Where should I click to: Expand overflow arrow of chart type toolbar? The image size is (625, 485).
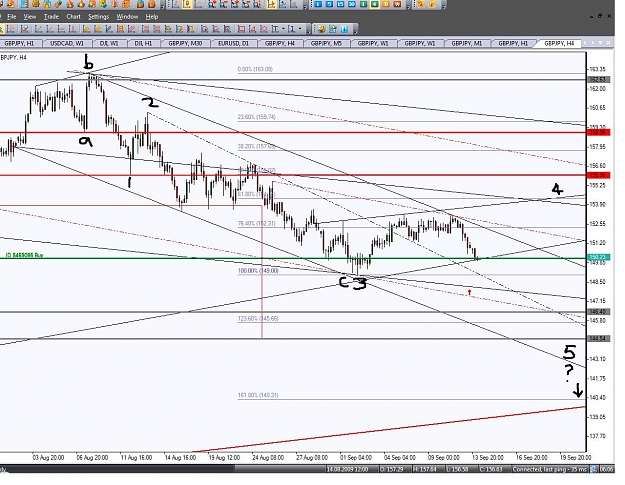coord(305,7)
